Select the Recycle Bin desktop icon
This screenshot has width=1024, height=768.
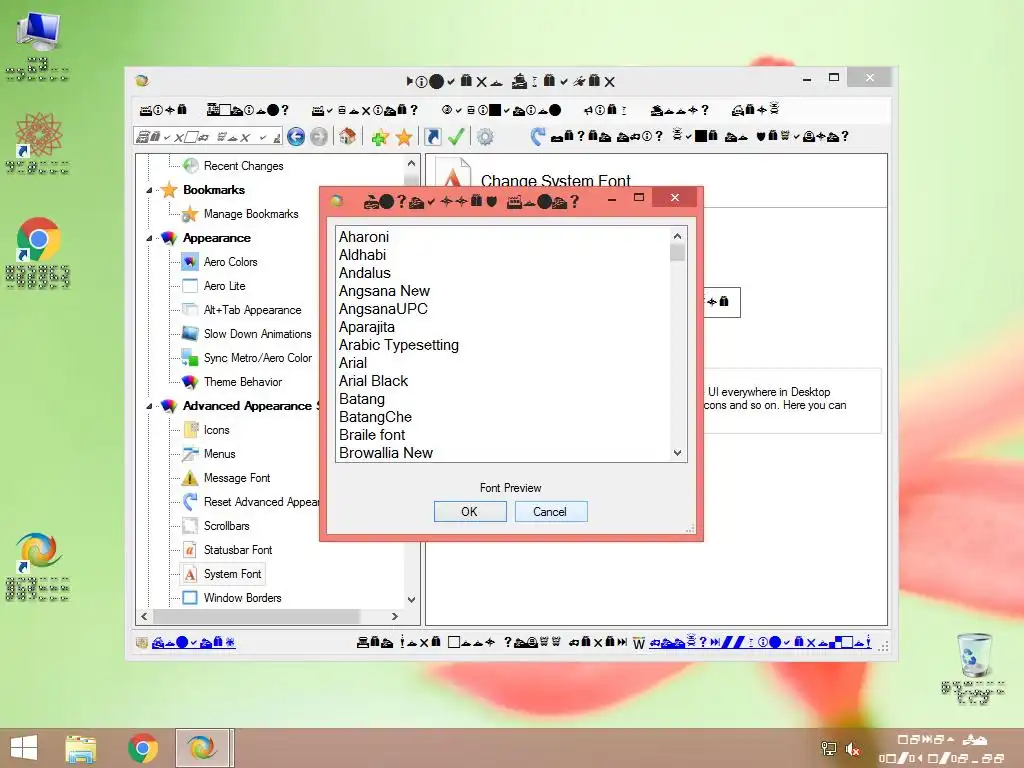(973, 669)
